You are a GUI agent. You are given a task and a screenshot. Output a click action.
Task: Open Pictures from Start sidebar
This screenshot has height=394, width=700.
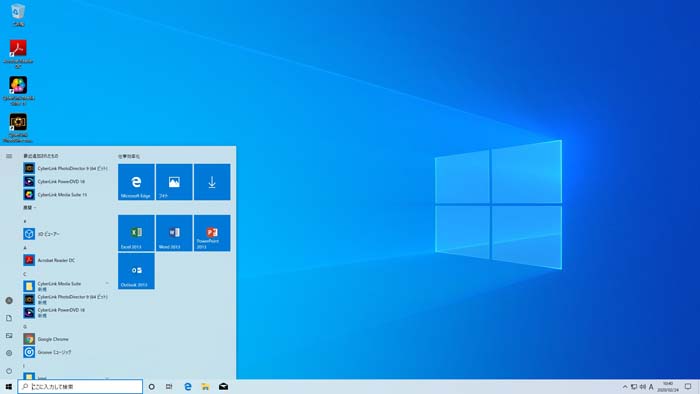click(x=9, y=336)
